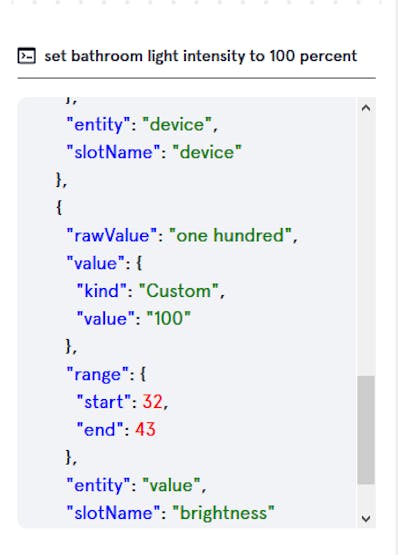The height and width of the screenshot is (555, 398).
Task: Click the scrollbar down arrow
Action: [x=366, y=519]
